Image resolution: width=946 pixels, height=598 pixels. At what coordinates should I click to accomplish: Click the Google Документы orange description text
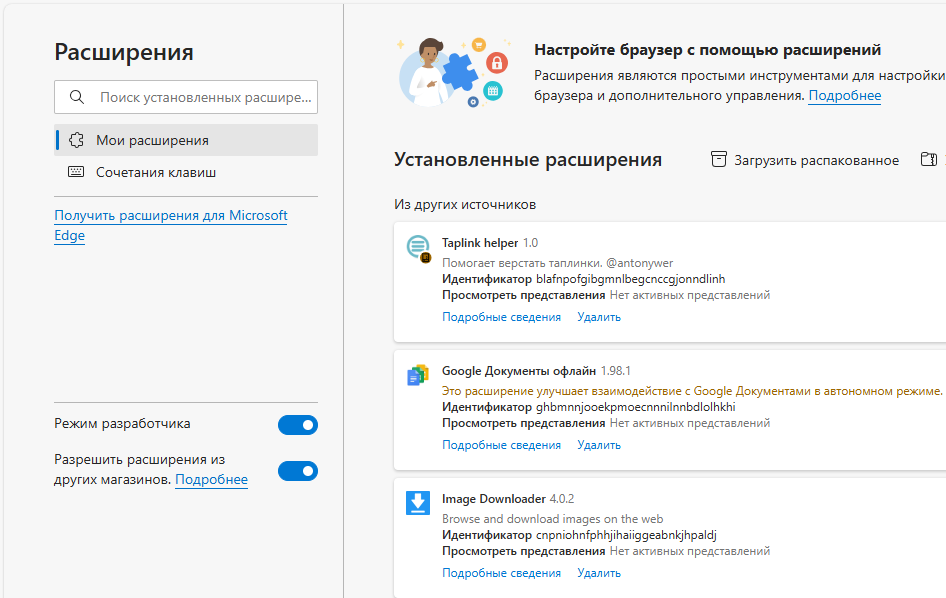point(692,391)
